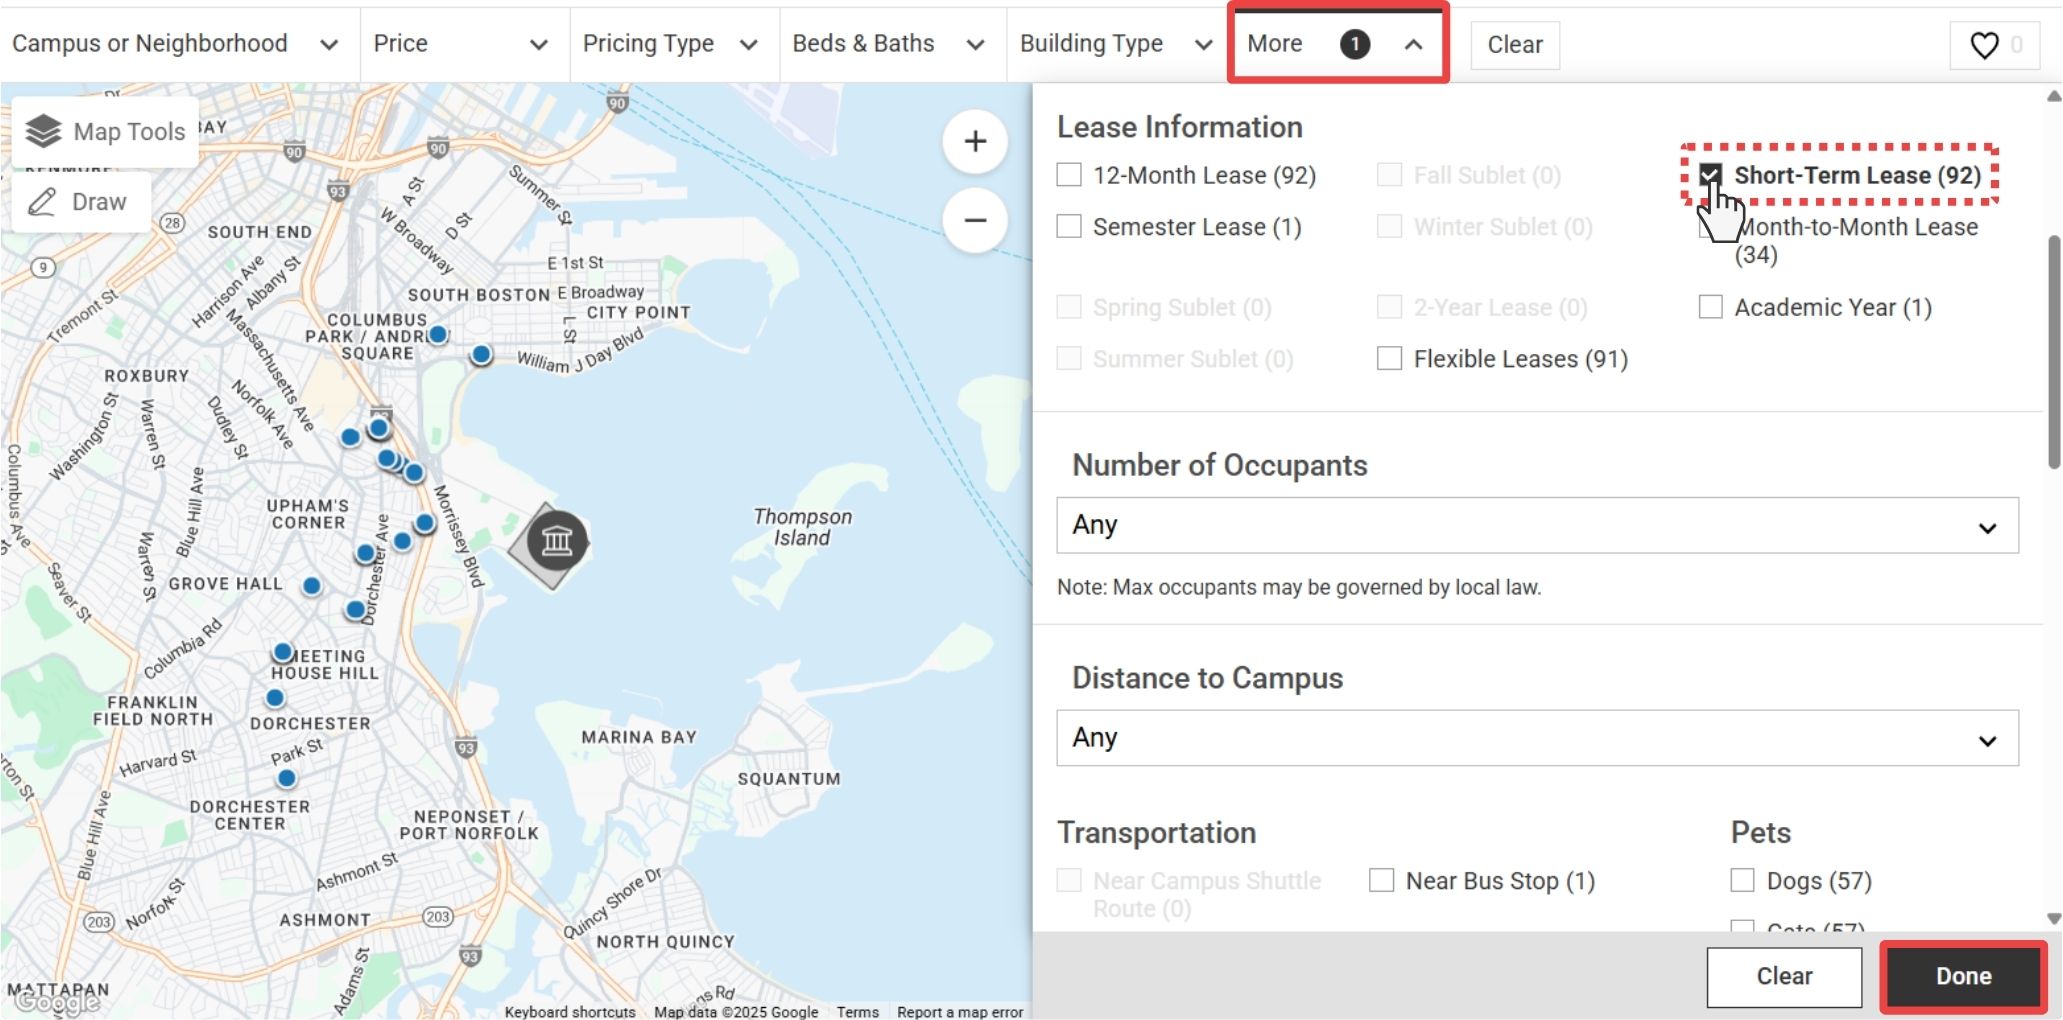Viewport: 2063px width, 1020px height.
Task: Enable the 12-Month Lease filter
Action: tap(1068, 174)
